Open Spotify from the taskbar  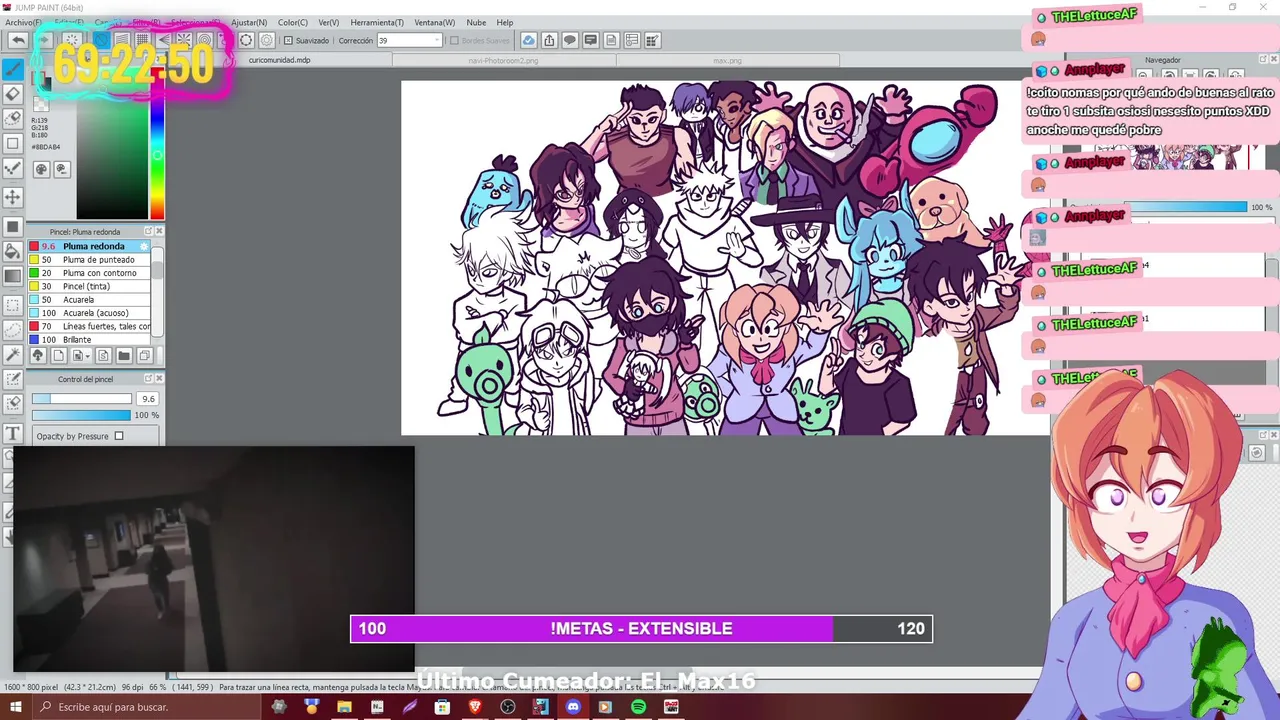pyautogui.click(x=638, y=707)
